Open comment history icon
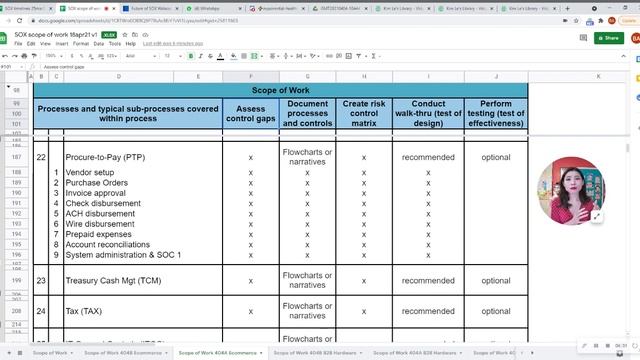 click(583, 38)
